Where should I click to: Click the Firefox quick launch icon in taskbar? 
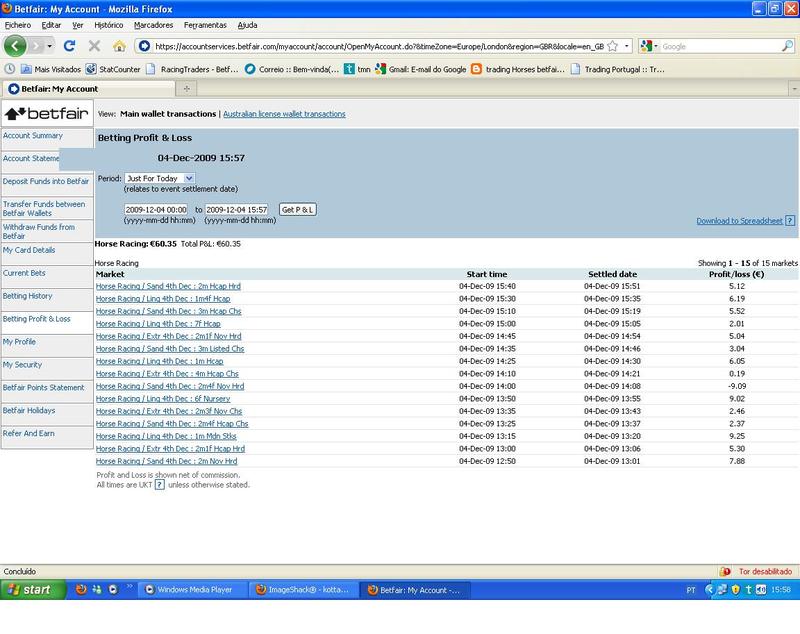pyautogui.click(x=81, y=590)
